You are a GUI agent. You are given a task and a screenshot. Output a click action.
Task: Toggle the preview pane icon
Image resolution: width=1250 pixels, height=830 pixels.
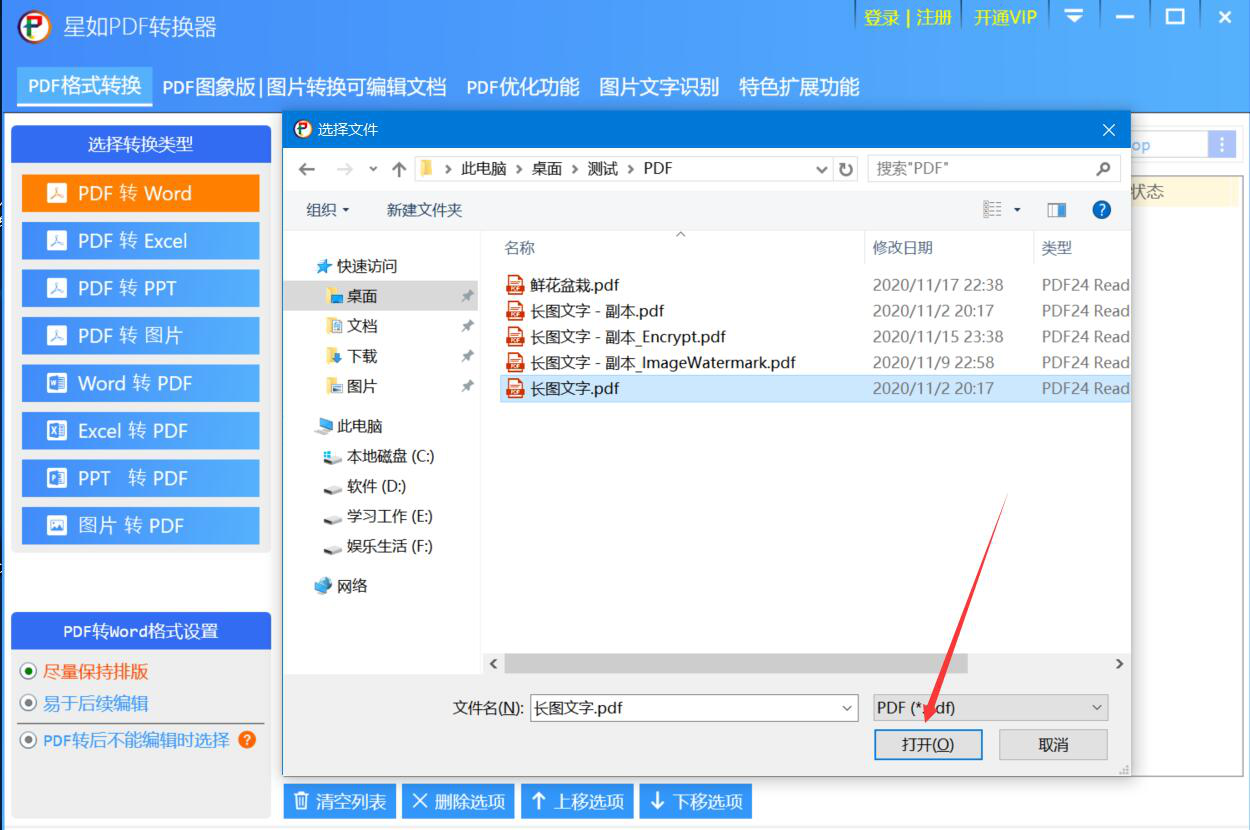pos(1056,210)
